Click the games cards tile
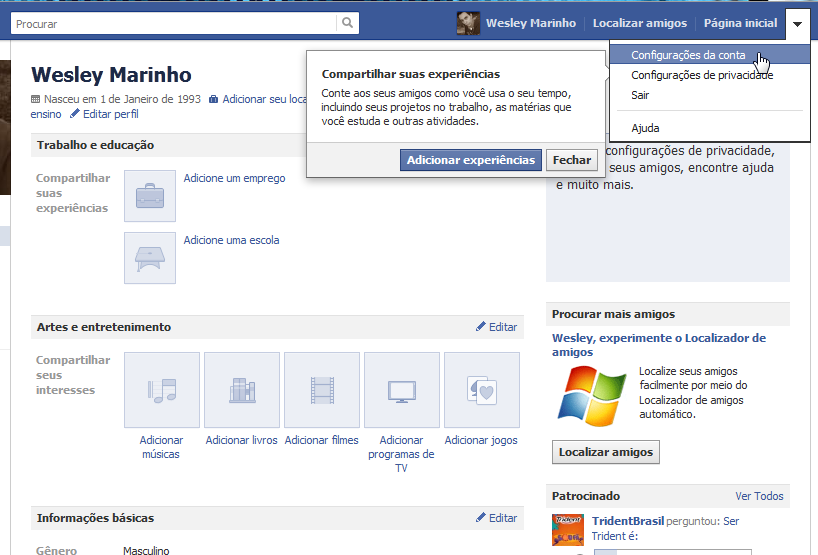 pyautogui.click(x=481, y=389)
